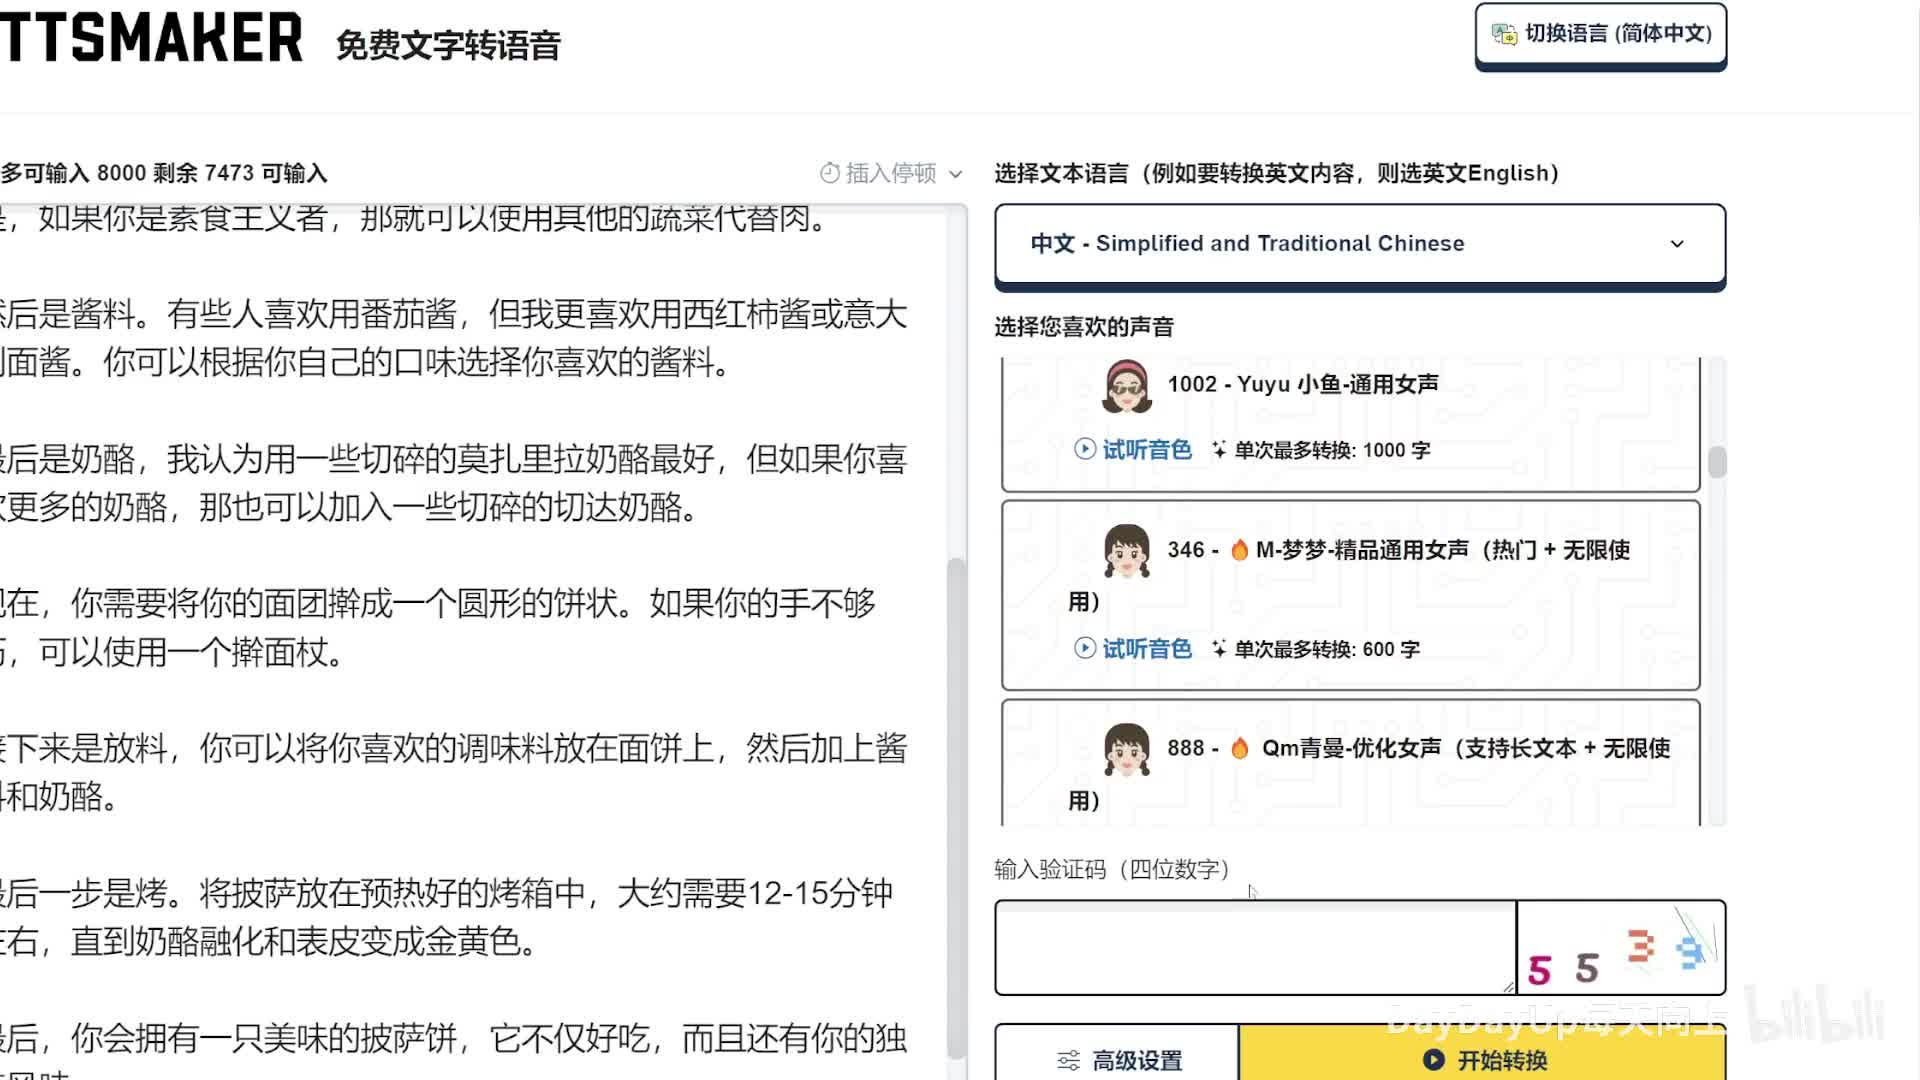Open the 插入停顿 dropdown

(891, 173)
